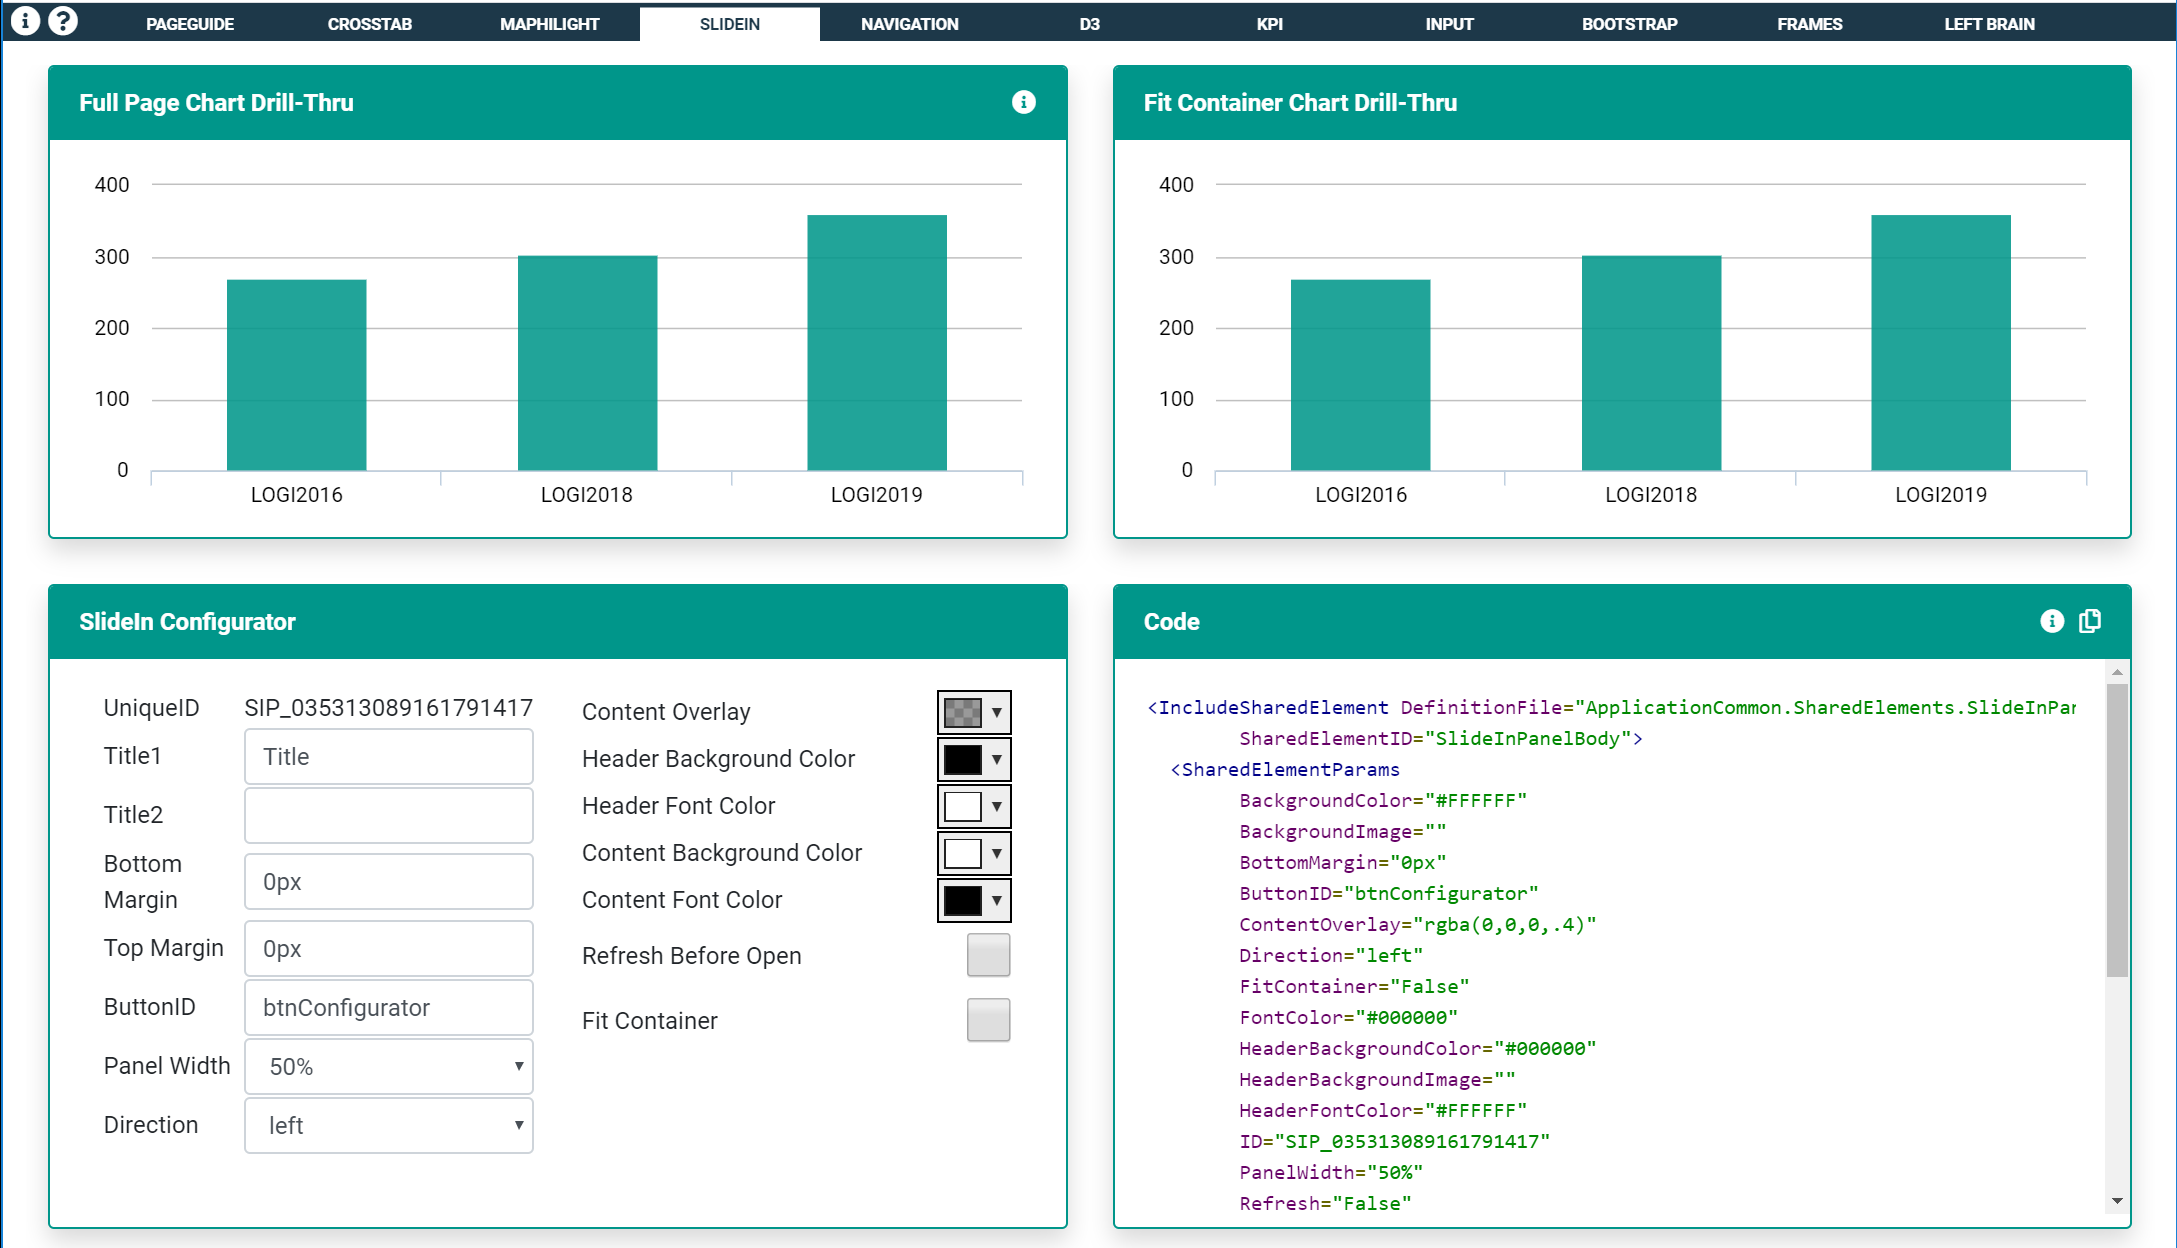Click LOGI2018 bar in Fit Container chart
This screenshot has height=1248, width=2177.
point(1651,363)
